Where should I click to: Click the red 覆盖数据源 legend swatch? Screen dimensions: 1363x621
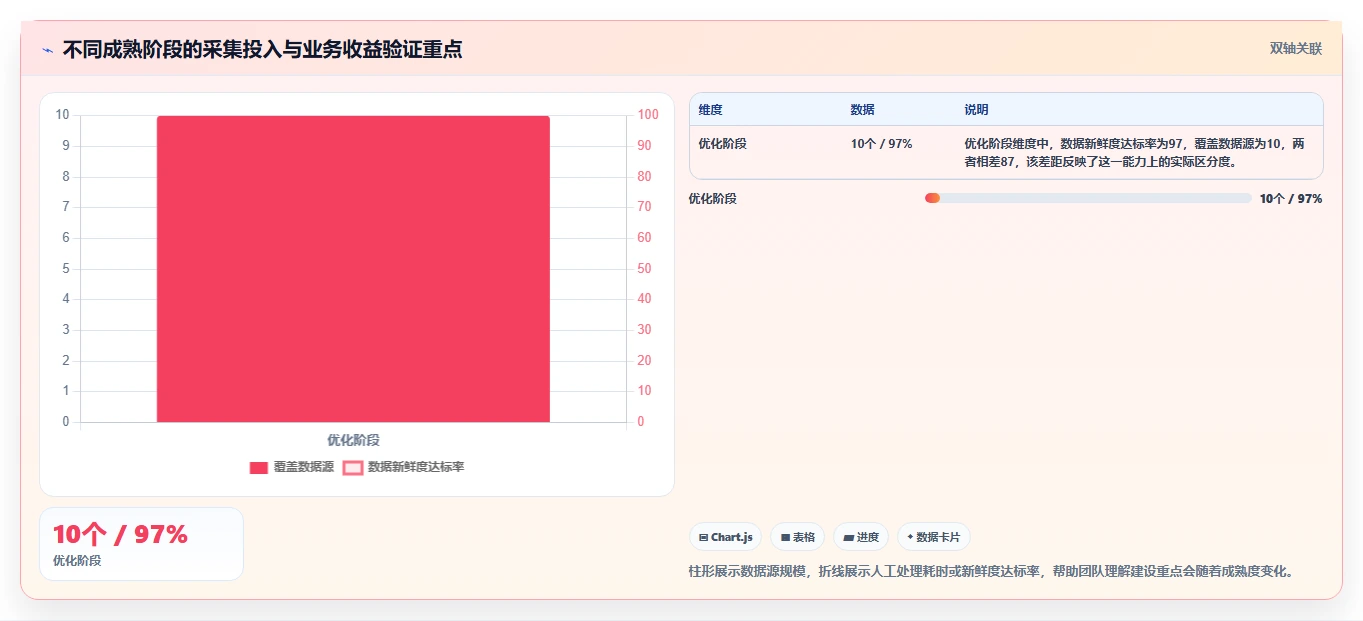coord(258,467)
